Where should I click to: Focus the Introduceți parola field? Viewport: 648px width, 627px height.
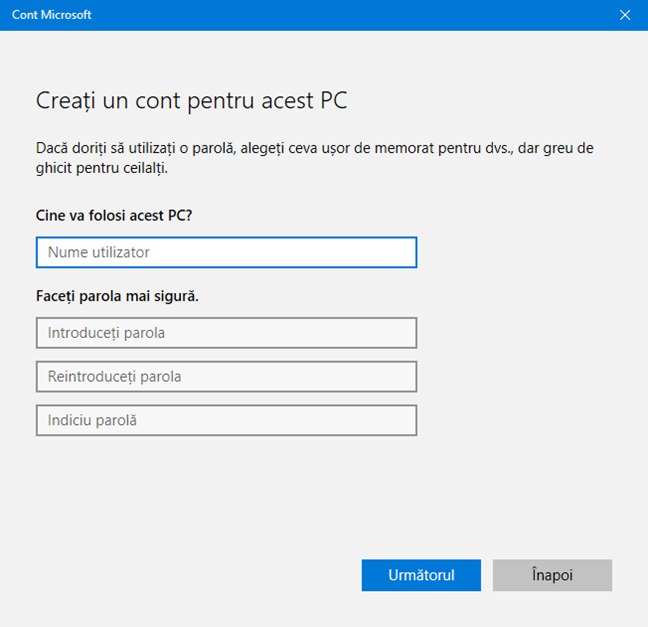pyautogui.click(x=226, y=333)
